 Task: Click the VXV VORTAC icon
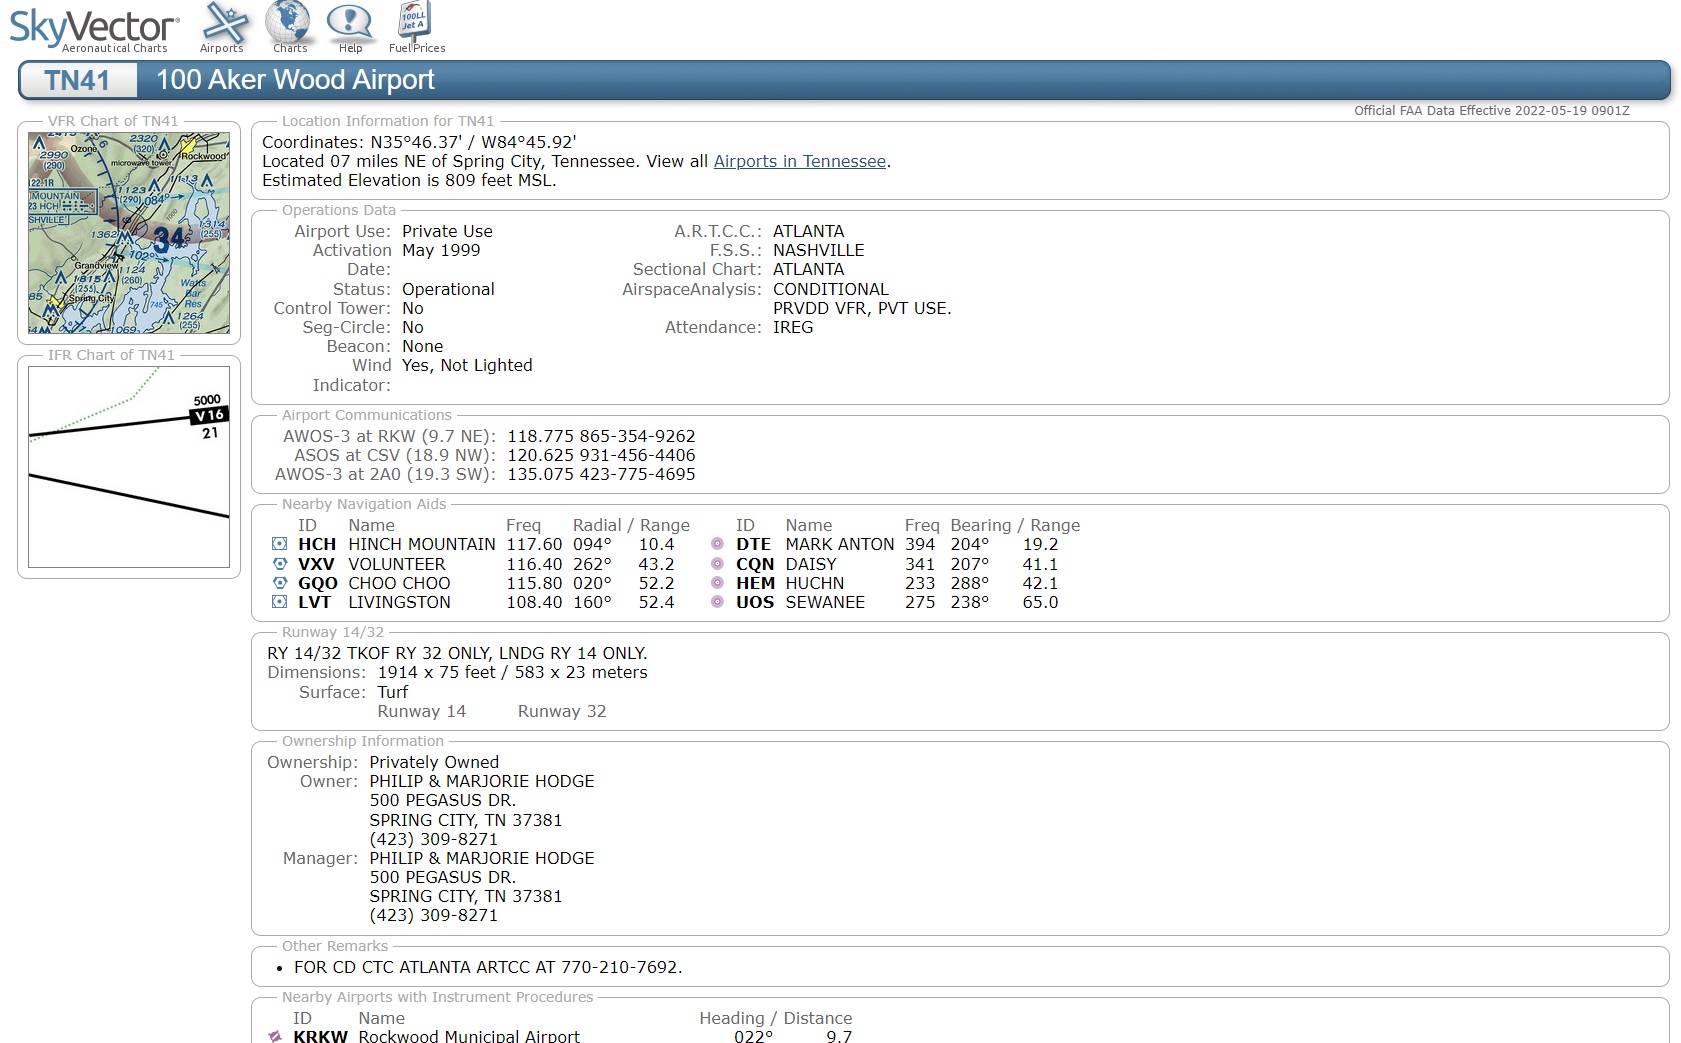[x=280, y=564]
